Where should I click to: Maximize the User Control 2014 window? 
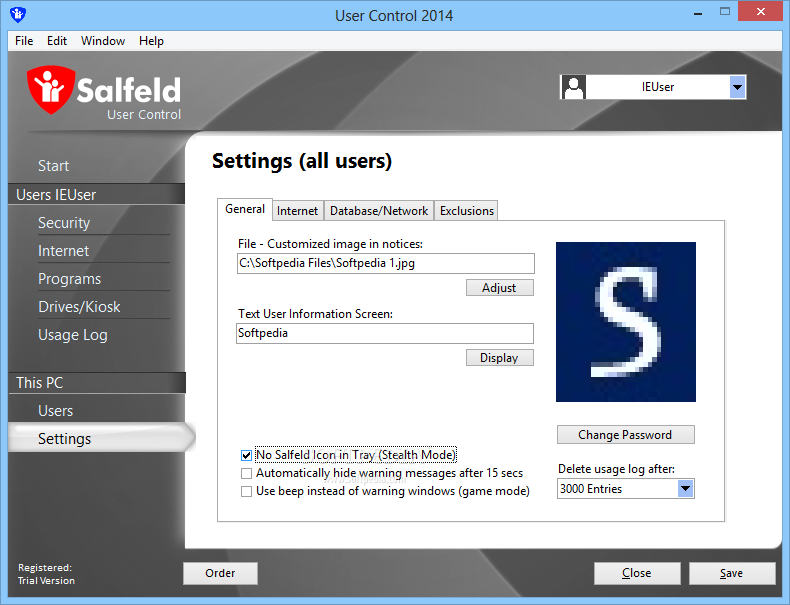[725, 12]
